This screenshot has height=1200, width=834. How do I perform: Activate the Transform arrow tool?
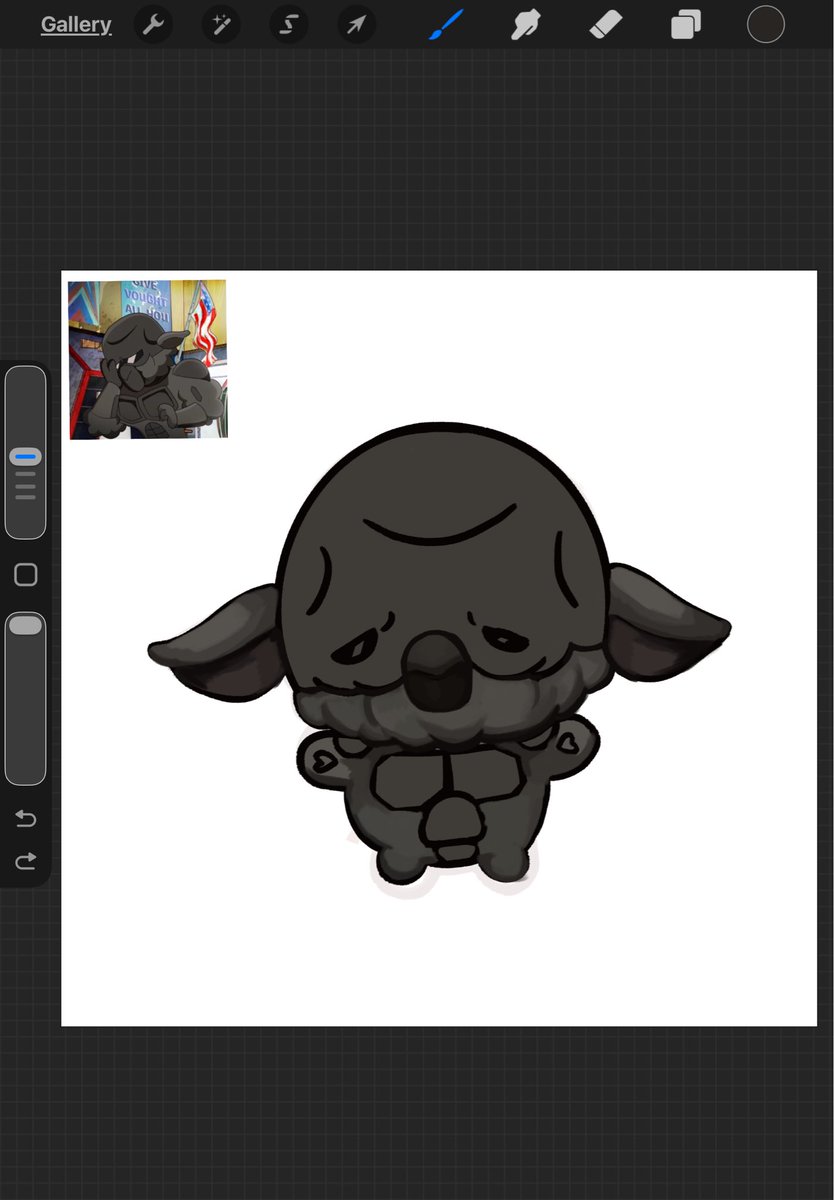(x=357, y=25)
